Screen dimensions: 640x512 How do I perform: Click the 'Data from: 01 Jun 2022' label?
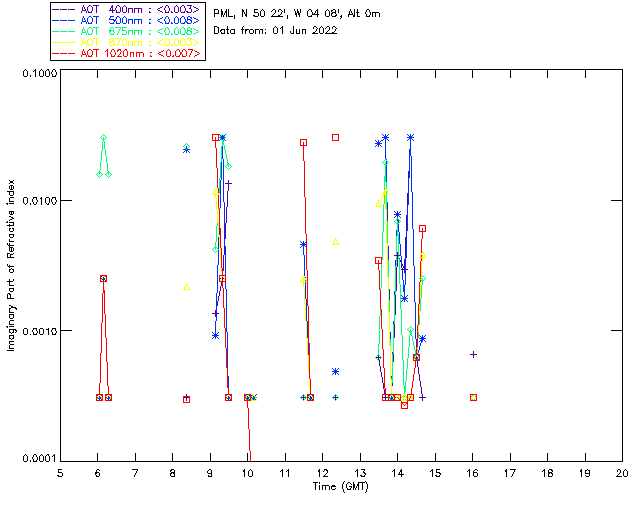275,31
